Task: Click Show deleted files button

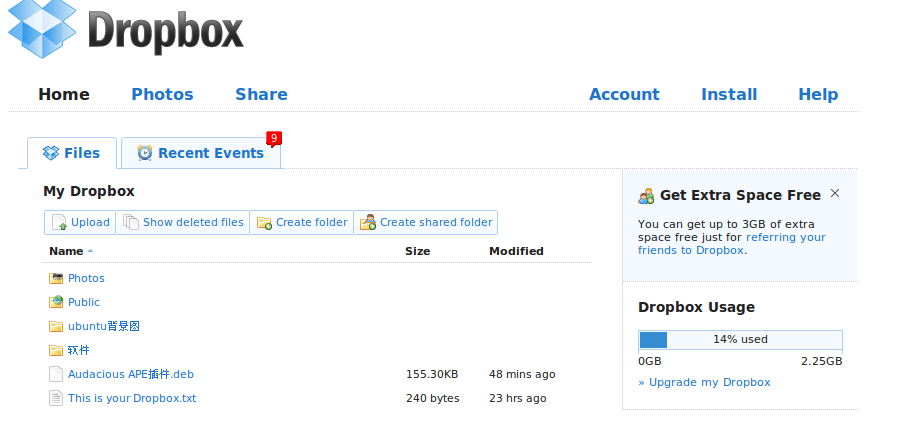Action: point(183,223)
